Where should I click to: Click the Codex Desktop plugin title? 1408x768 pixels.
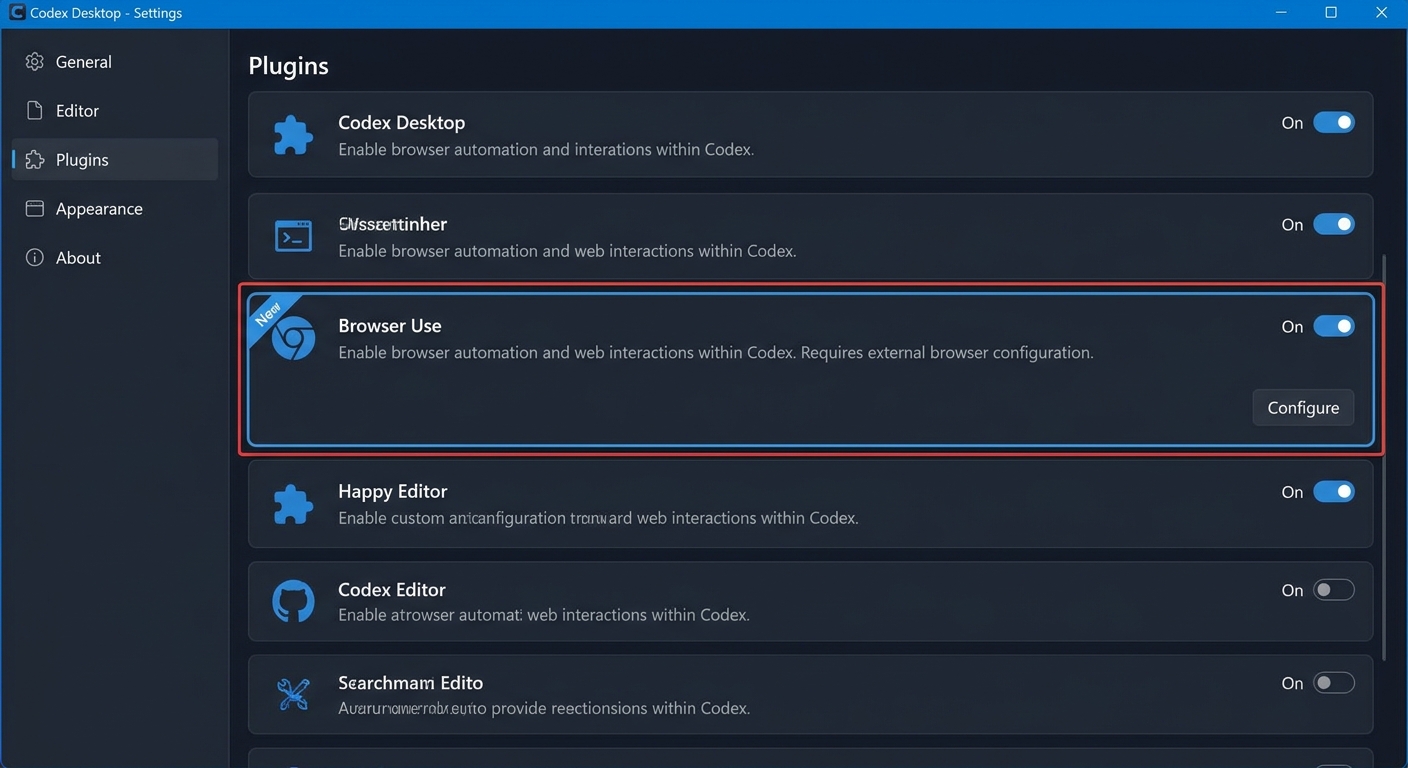(x=402, y=123)
